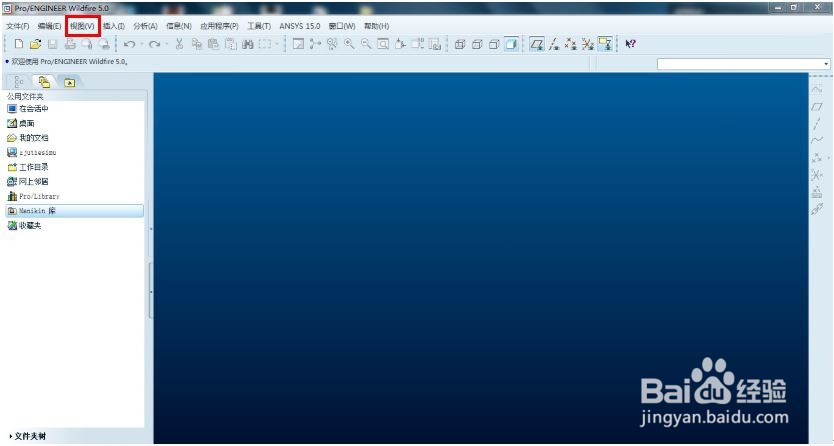Click the Cut scissors icon
Image resolution: width=834 pixels, height=446 pixels.
pos(179,44)
